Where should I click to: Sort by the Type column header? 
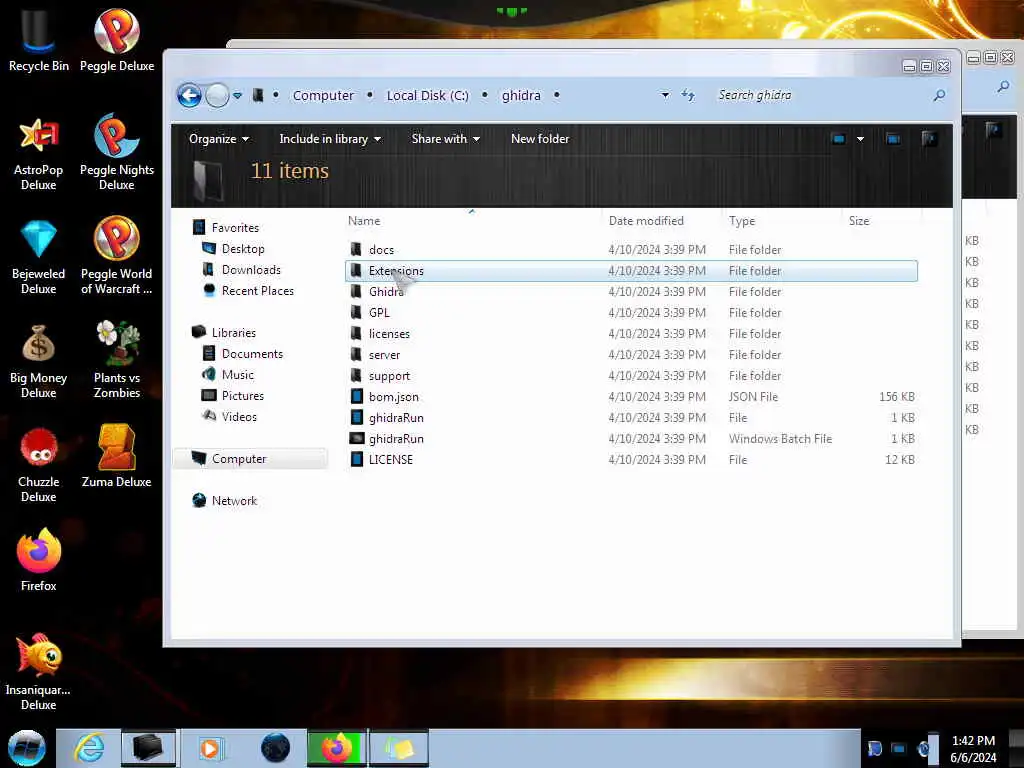pyautogui.click(x=742, y=221)
